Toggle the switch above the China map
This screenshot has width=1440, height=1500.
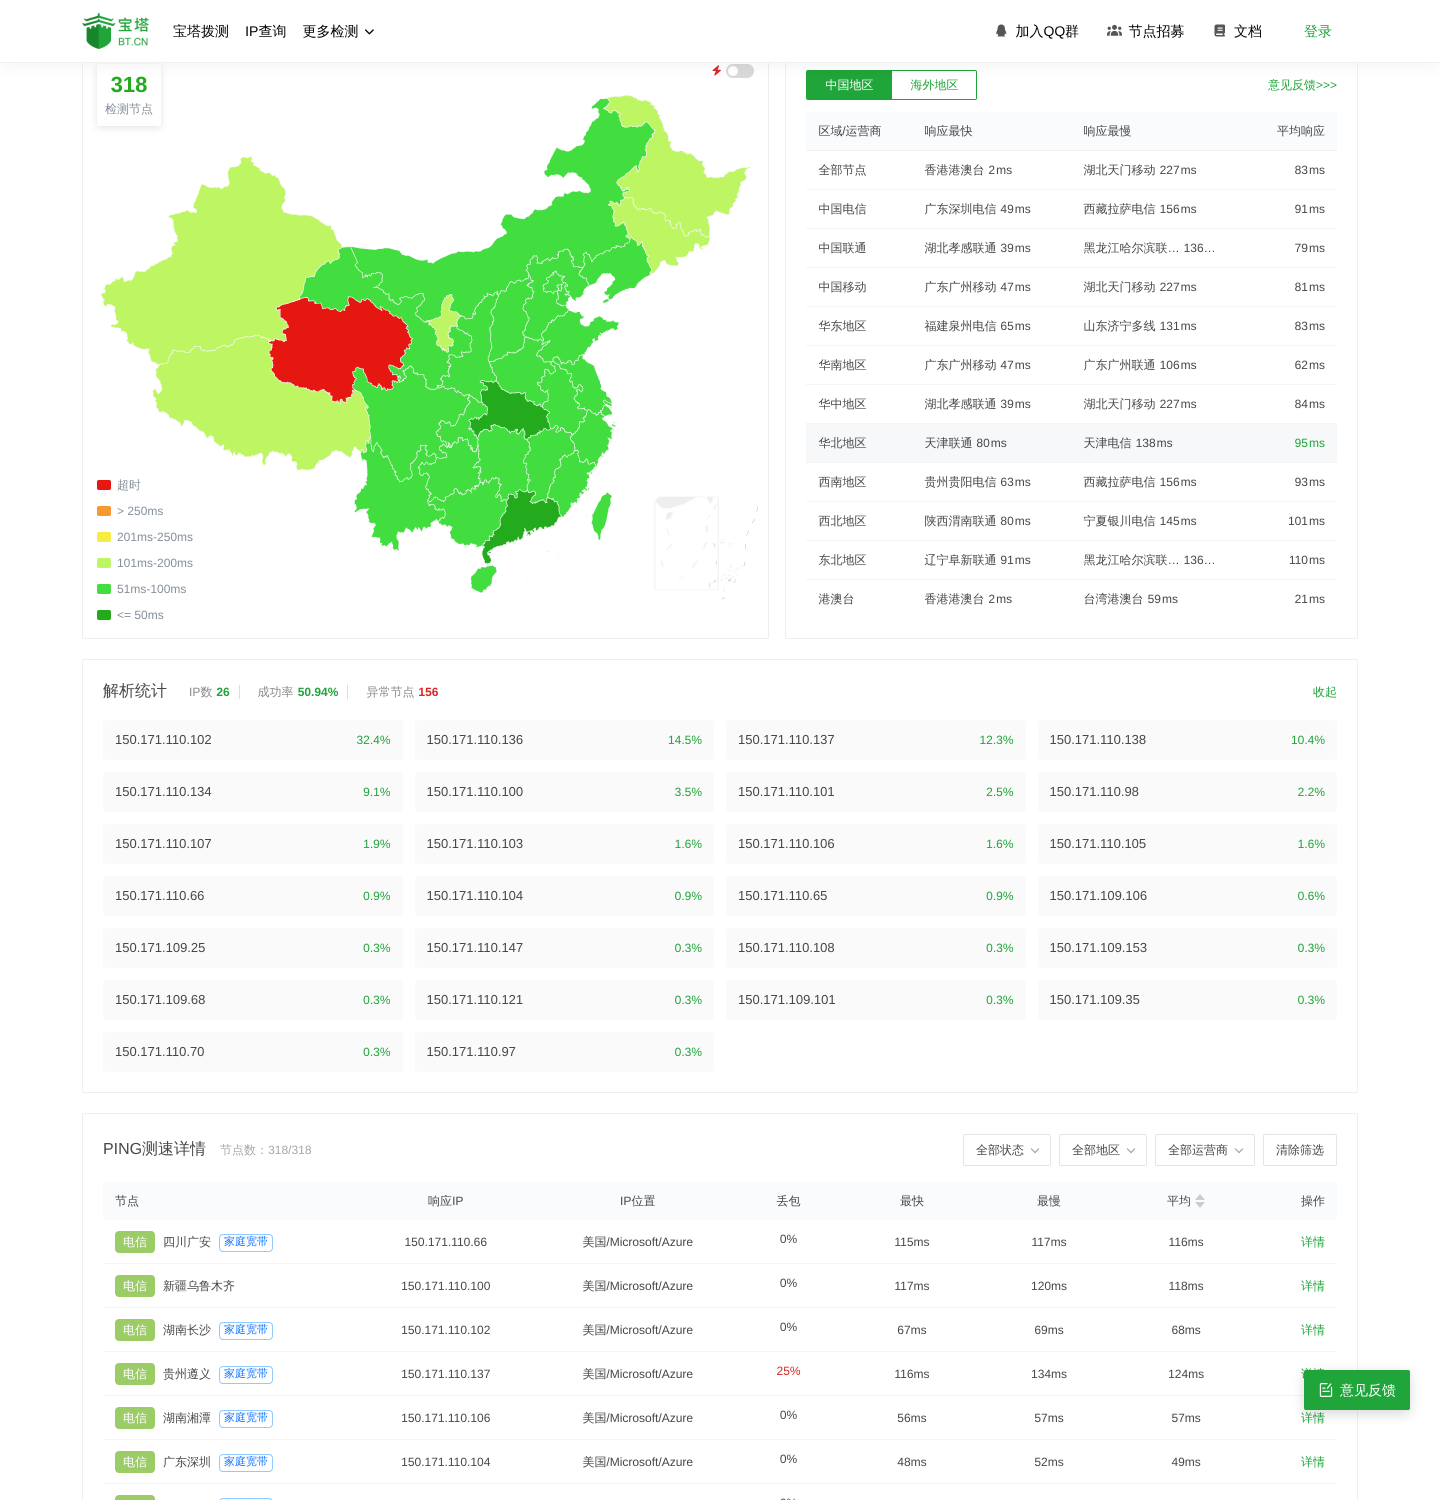click(x=740, y=71)
